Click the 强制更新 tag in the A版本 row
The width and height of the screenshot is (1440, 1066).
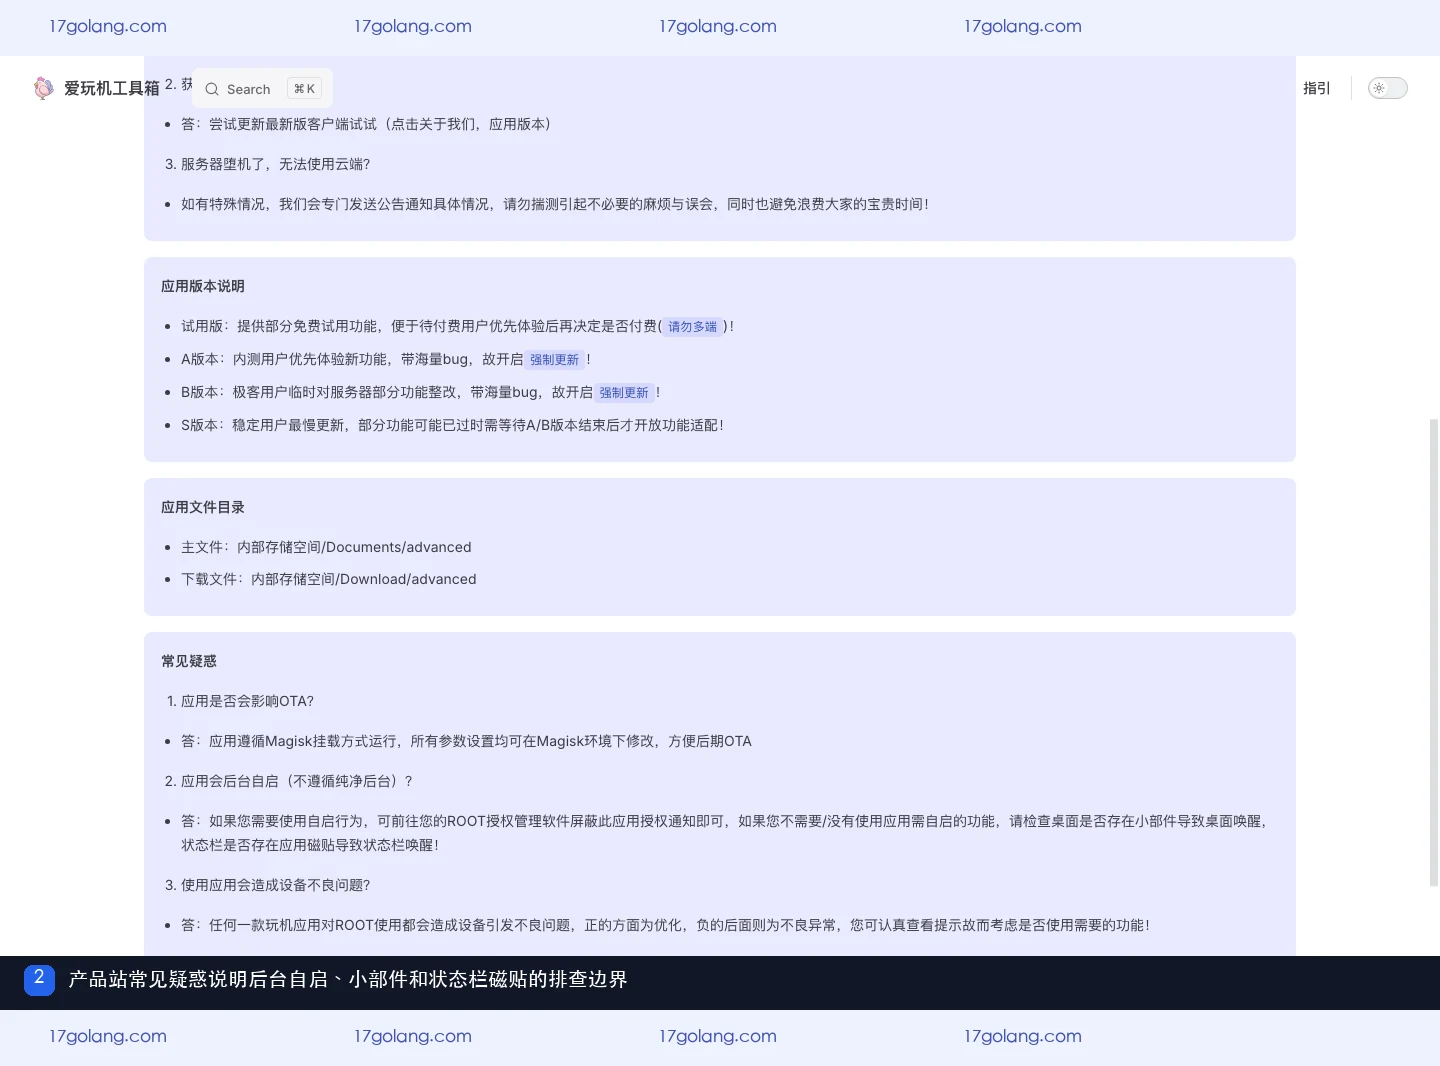(x=554, y=360)
